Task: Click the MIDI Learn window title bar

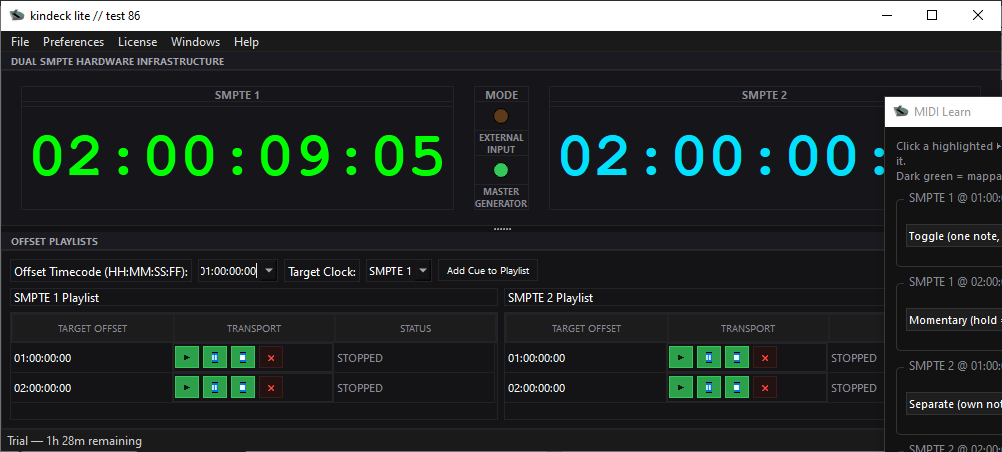Action: point(943,111)
